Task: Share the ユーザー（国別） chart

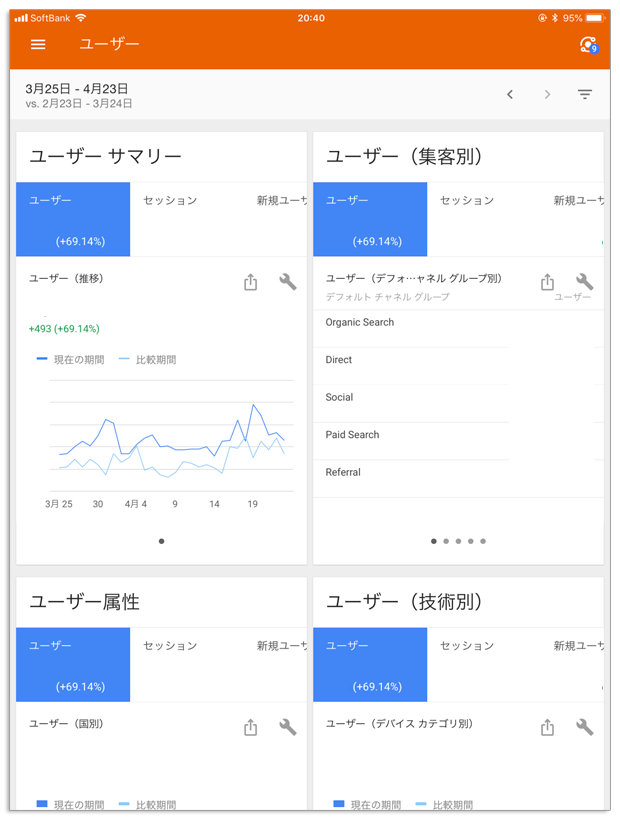Action: click(x=250, y=727)
